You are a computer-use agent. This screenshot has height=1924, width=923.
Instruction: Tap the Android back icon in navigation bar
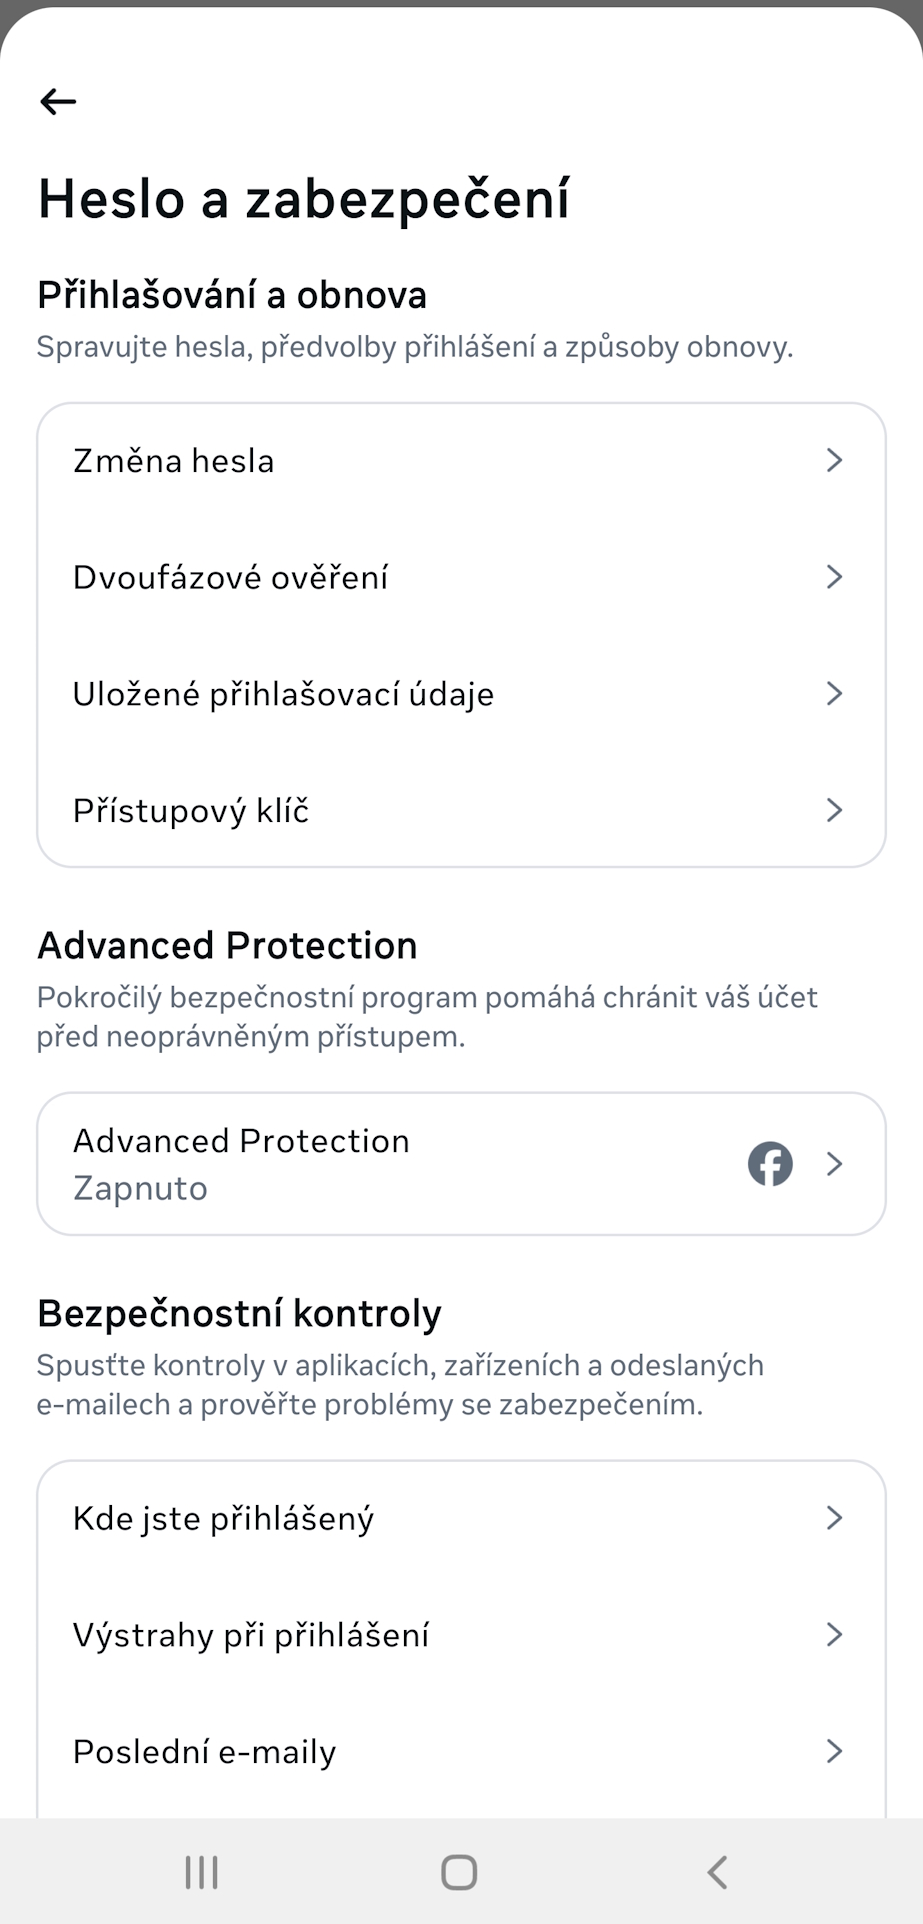click(x=716, y=1872)
